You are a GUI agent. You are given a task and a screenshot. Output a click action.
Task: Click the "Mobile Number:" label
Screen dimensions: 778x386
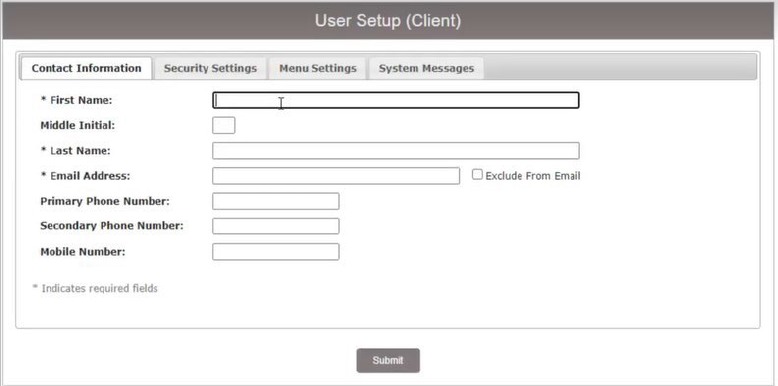83,252
